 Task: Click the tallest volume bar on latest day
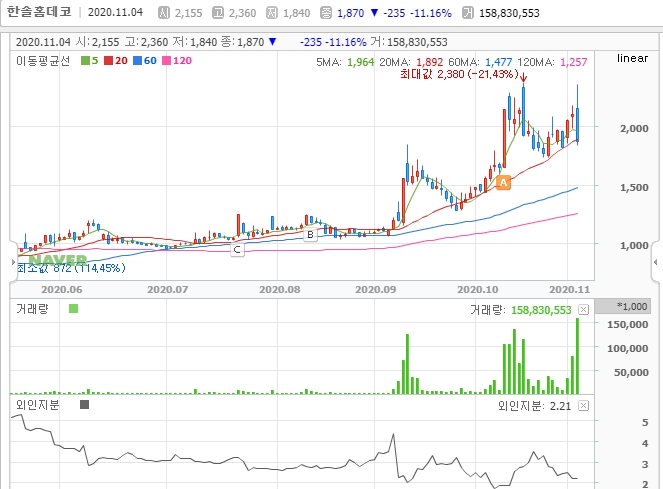tap(578, 356)
